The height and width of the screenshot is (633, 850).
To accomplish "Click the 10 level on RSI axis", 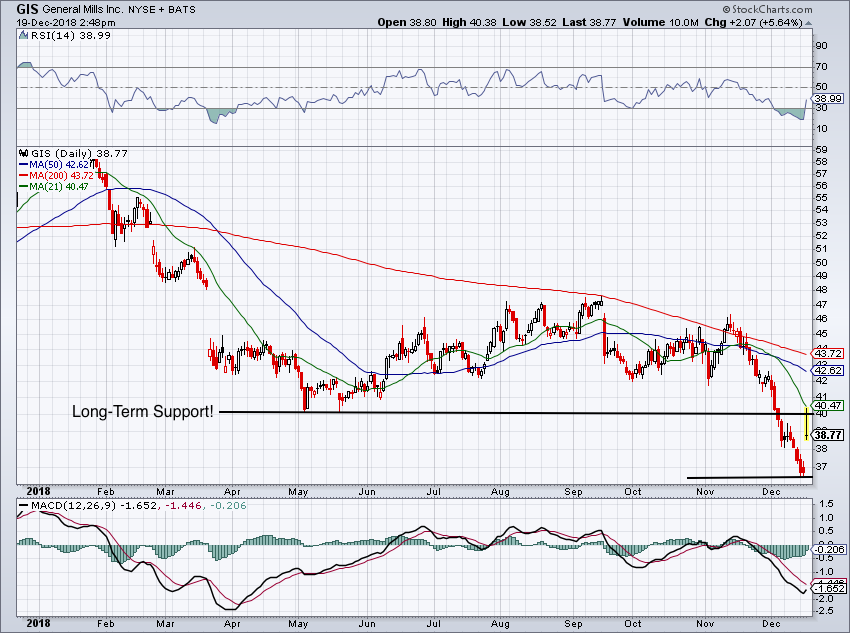I will point(821,129).
